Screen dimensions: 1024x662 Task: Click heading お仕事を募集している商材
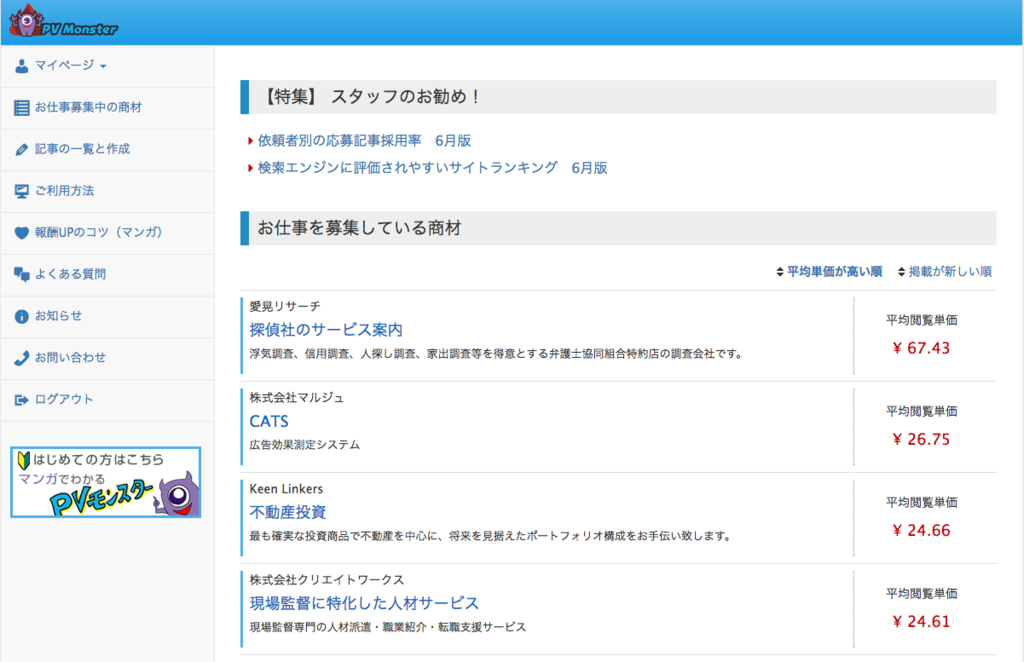pos(359,228)
